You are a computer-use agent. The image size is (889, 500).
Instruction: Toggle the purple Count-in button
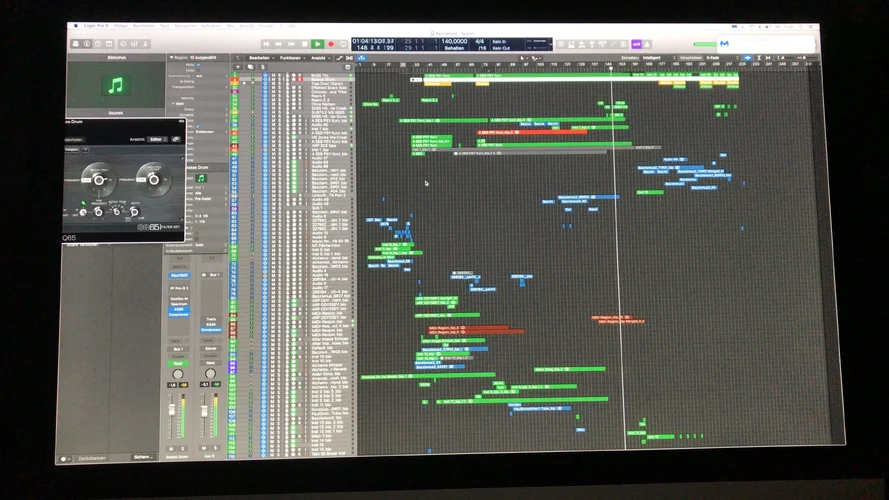point(636,44)
